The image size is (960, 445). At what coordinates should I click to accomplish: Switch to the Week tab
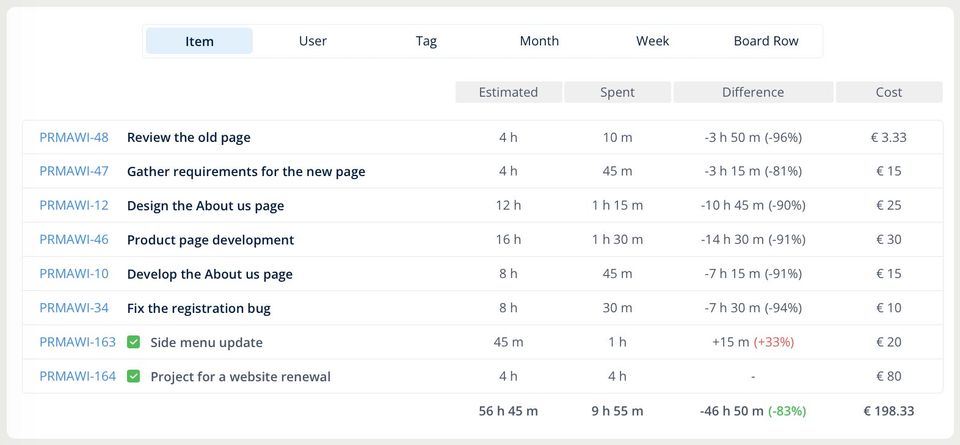652,41
